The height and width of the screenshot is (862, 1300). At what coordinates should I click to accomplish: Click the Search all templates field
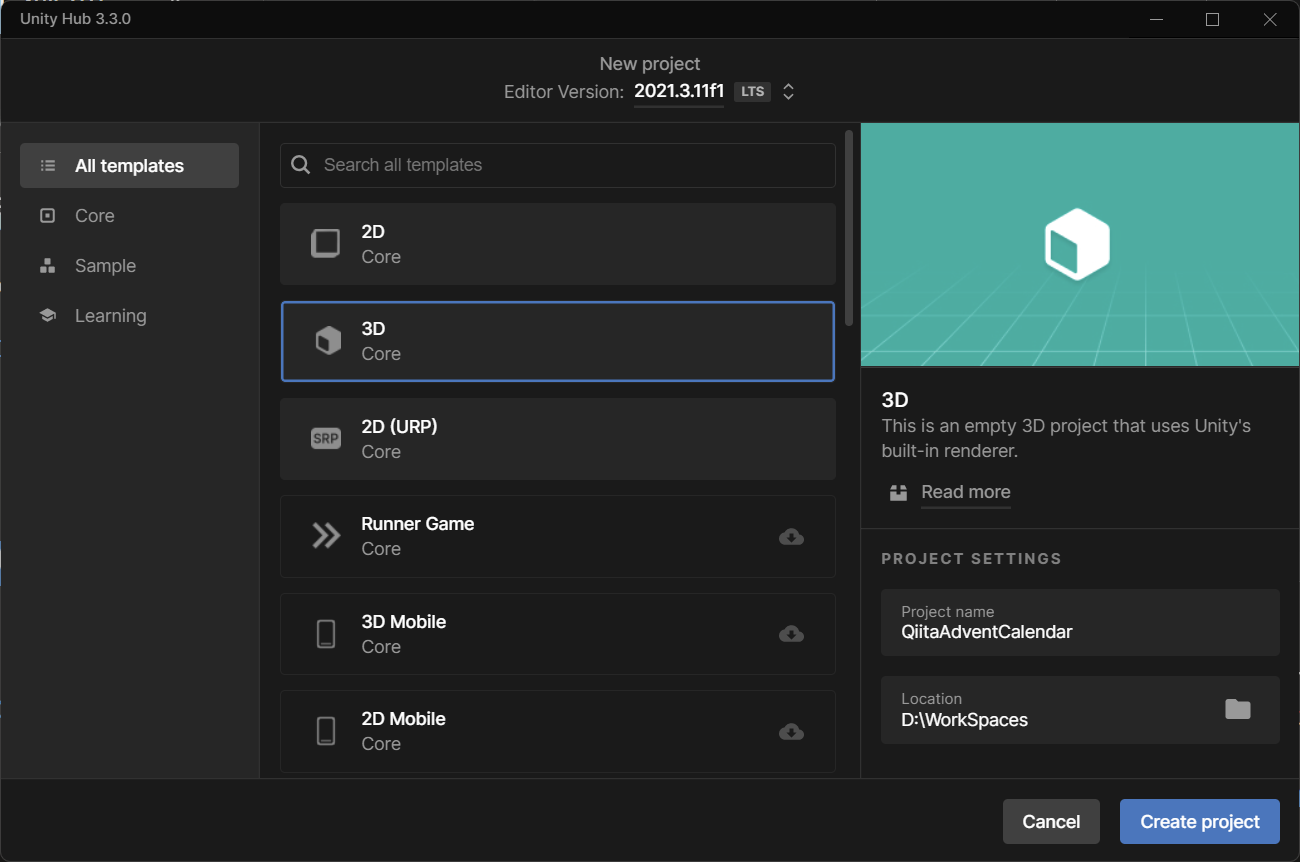[558, 165]
